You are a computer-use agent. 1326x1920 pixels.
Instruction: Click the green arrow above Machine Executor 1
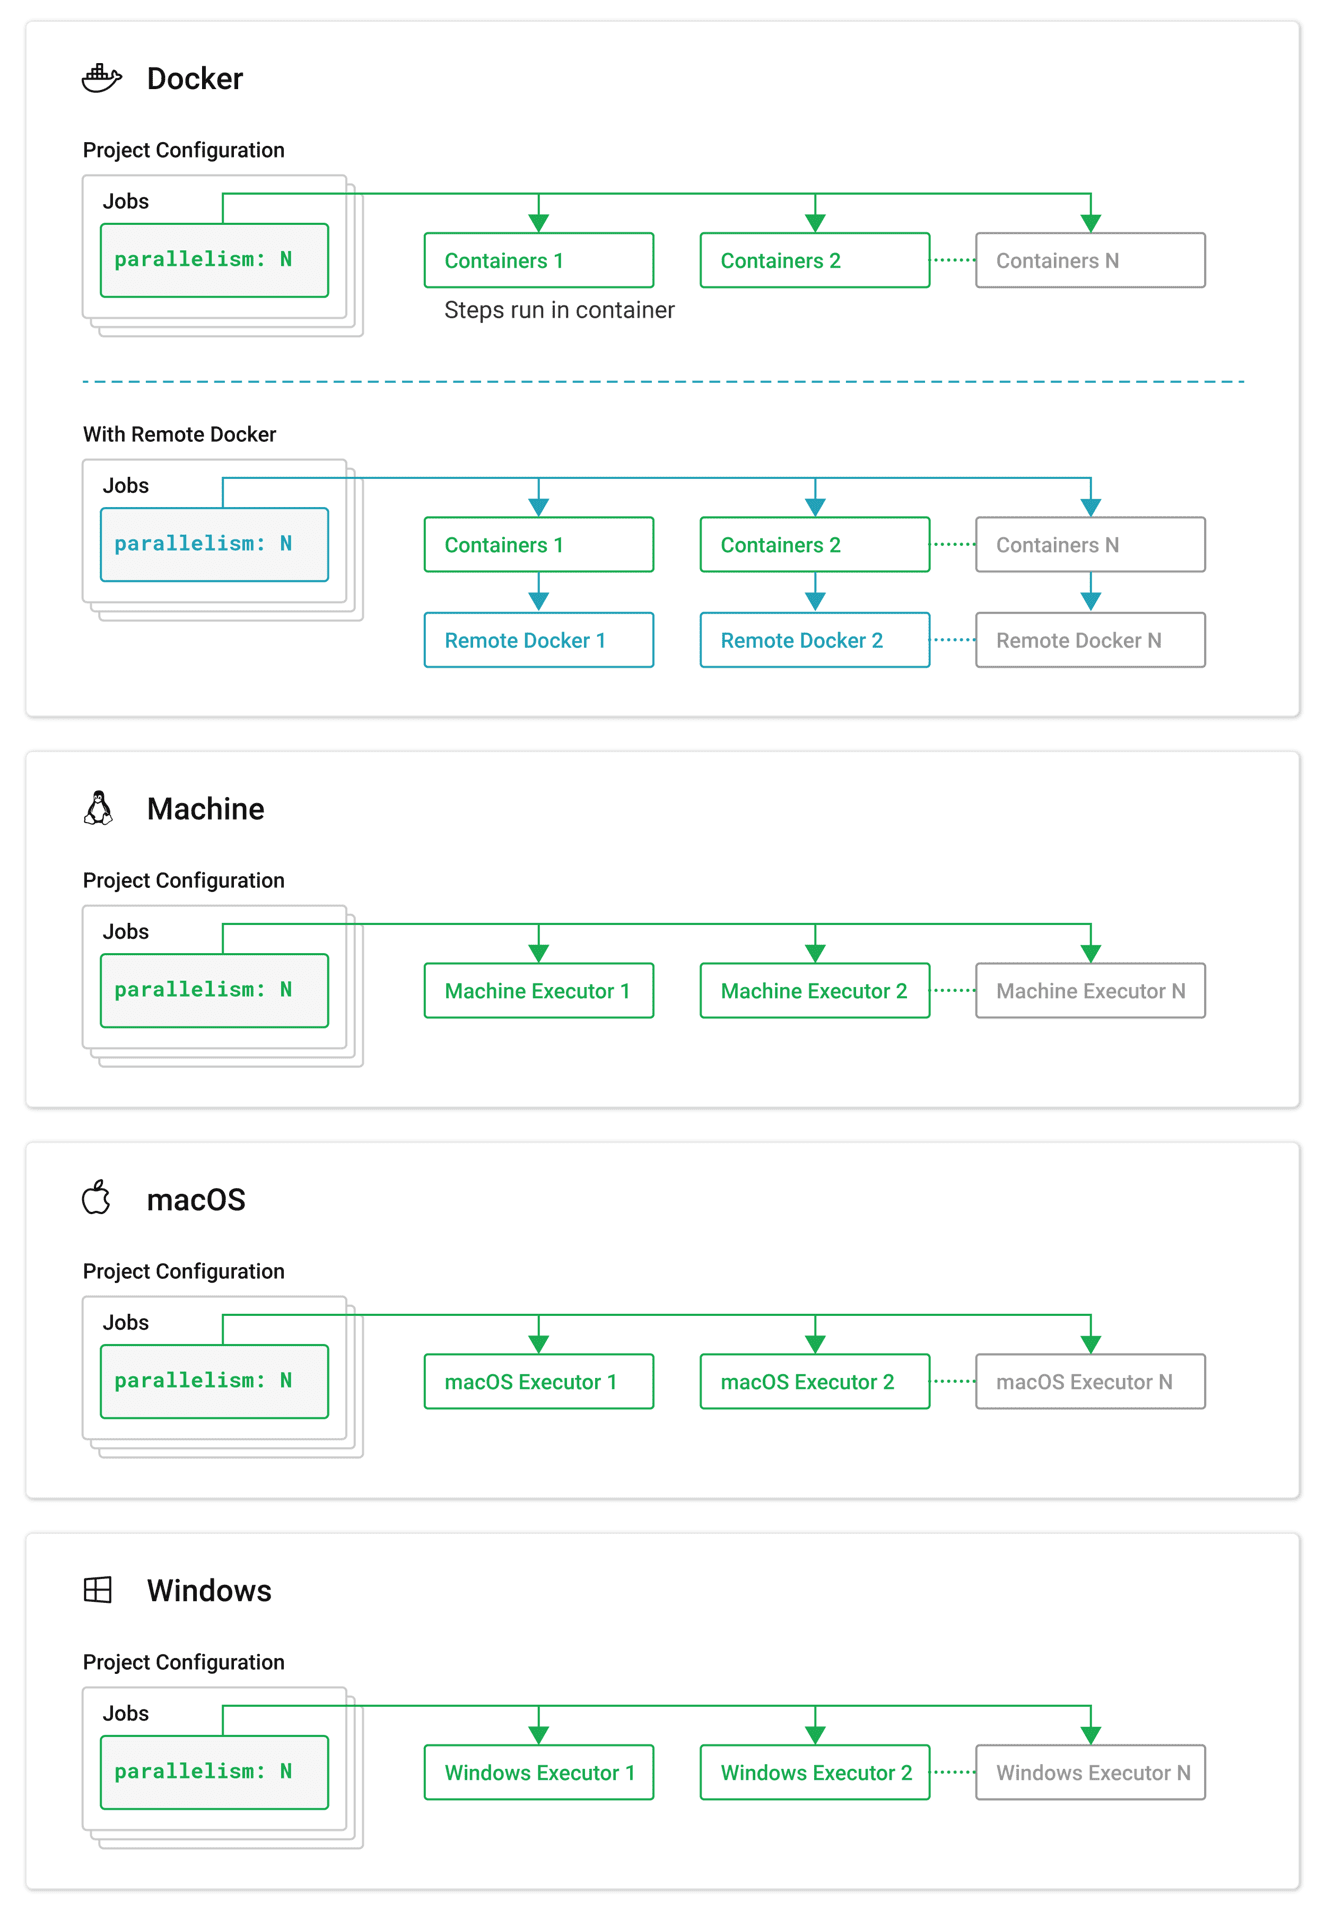539,951
